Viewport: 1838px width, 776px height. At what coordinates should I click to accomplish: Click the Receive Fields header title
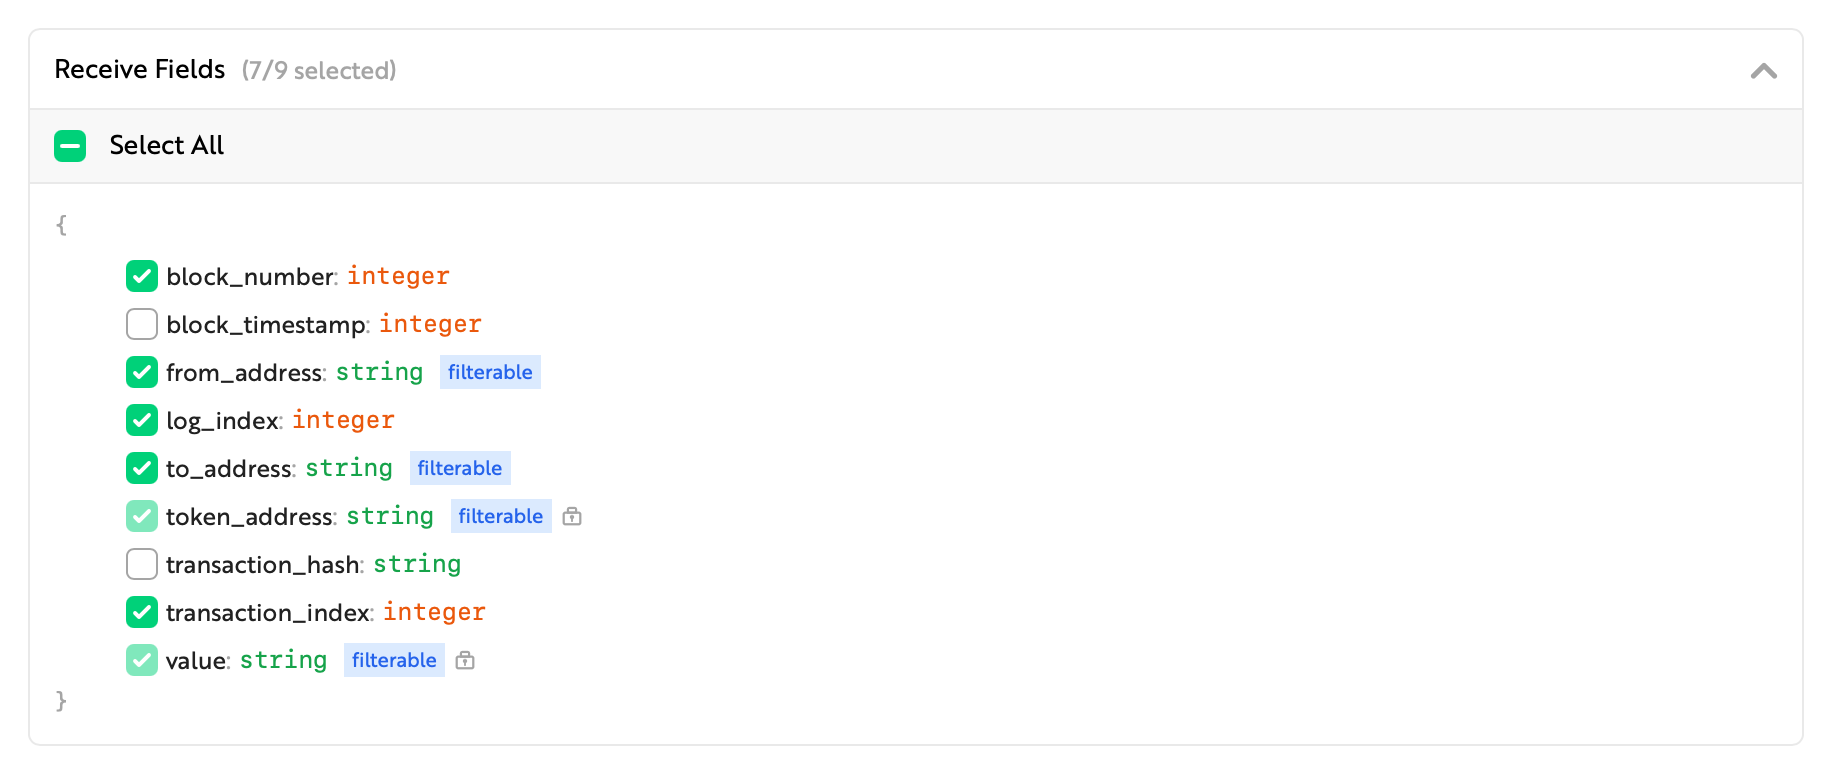[140, 70]
